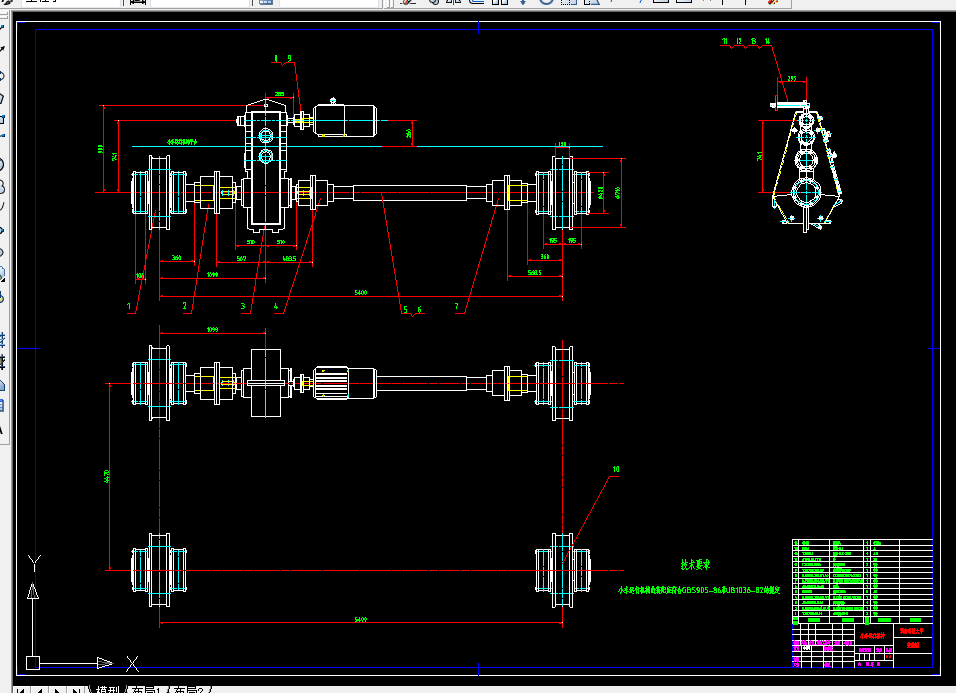Select the Revision Cloud tool in the draw toolbar
956x693 pixels.
point(2,186)
